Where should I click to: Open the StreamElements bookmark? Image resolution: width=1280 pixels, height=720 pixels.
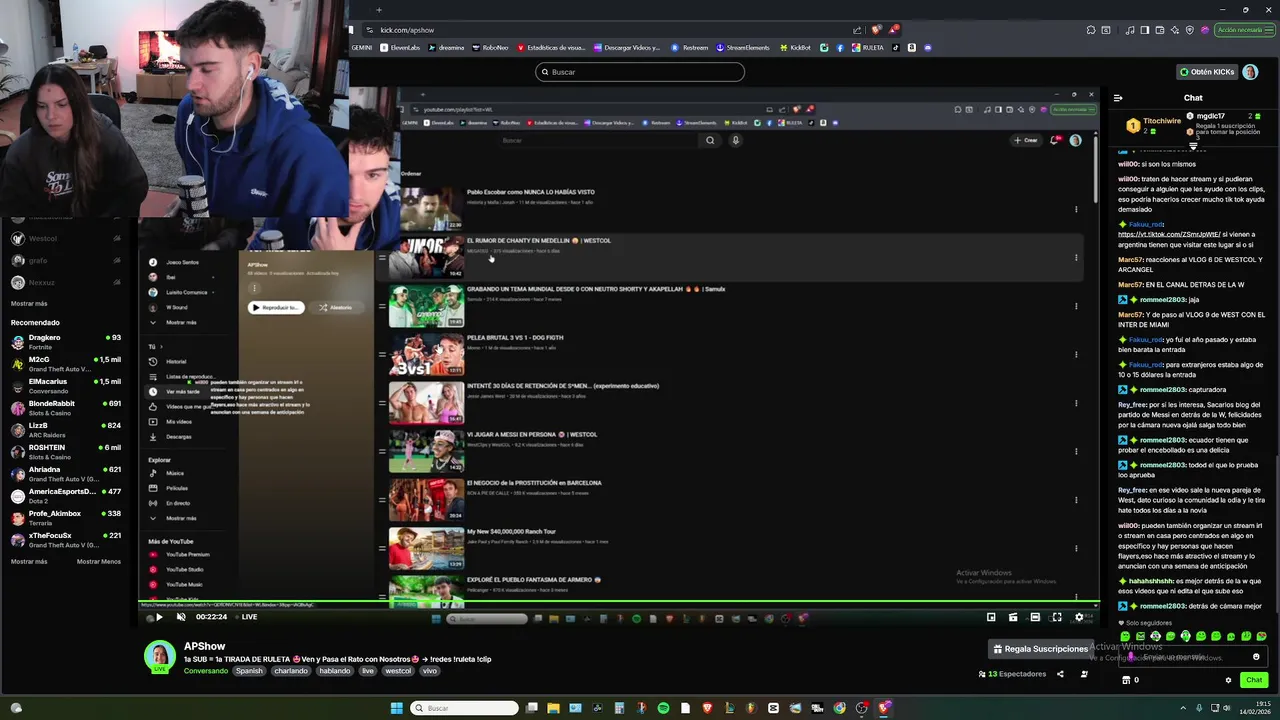[x=743, y=47]
